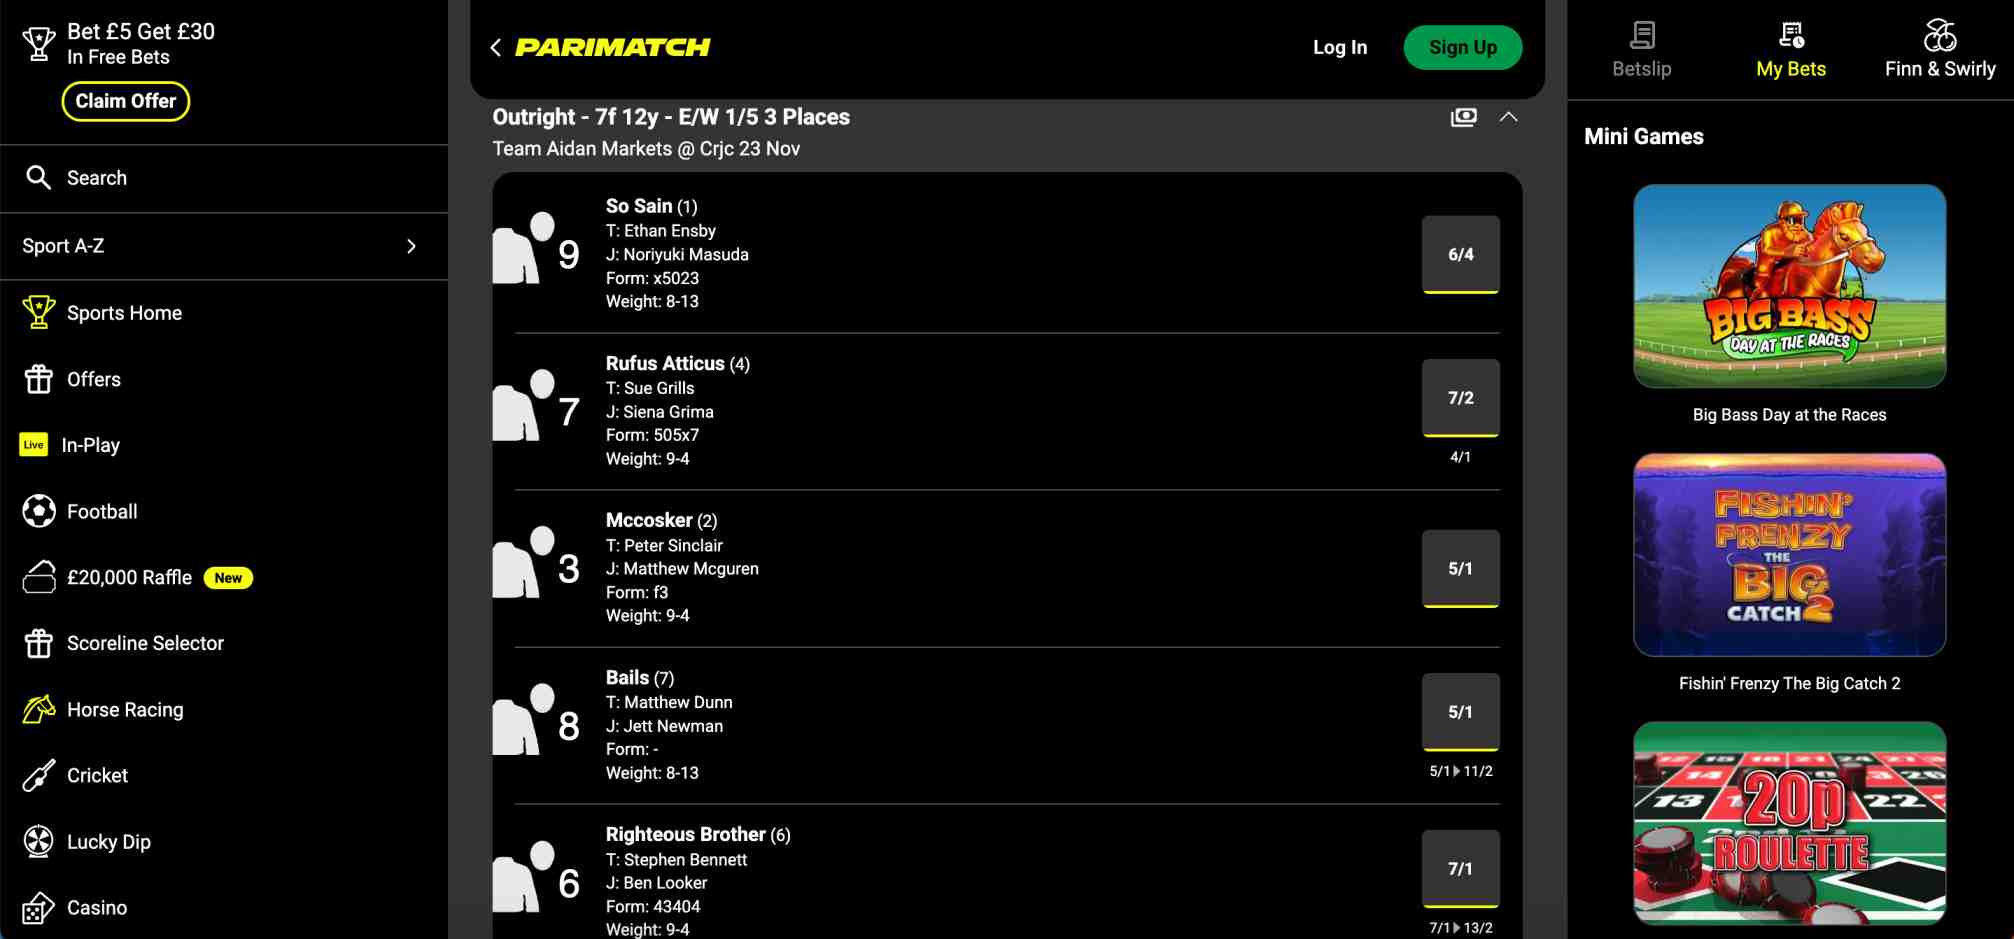Image resolution: width=2014 pixels, height=939 pixels.
Task: Expand the Sport A-Z menu
Action: click(x=411, y=246)
